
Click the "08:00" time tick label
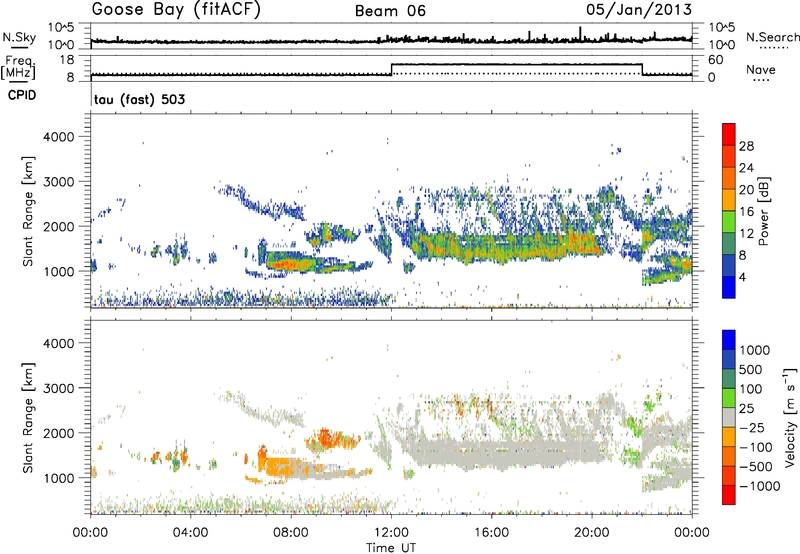pyautogui.click(x=290, y=533)
